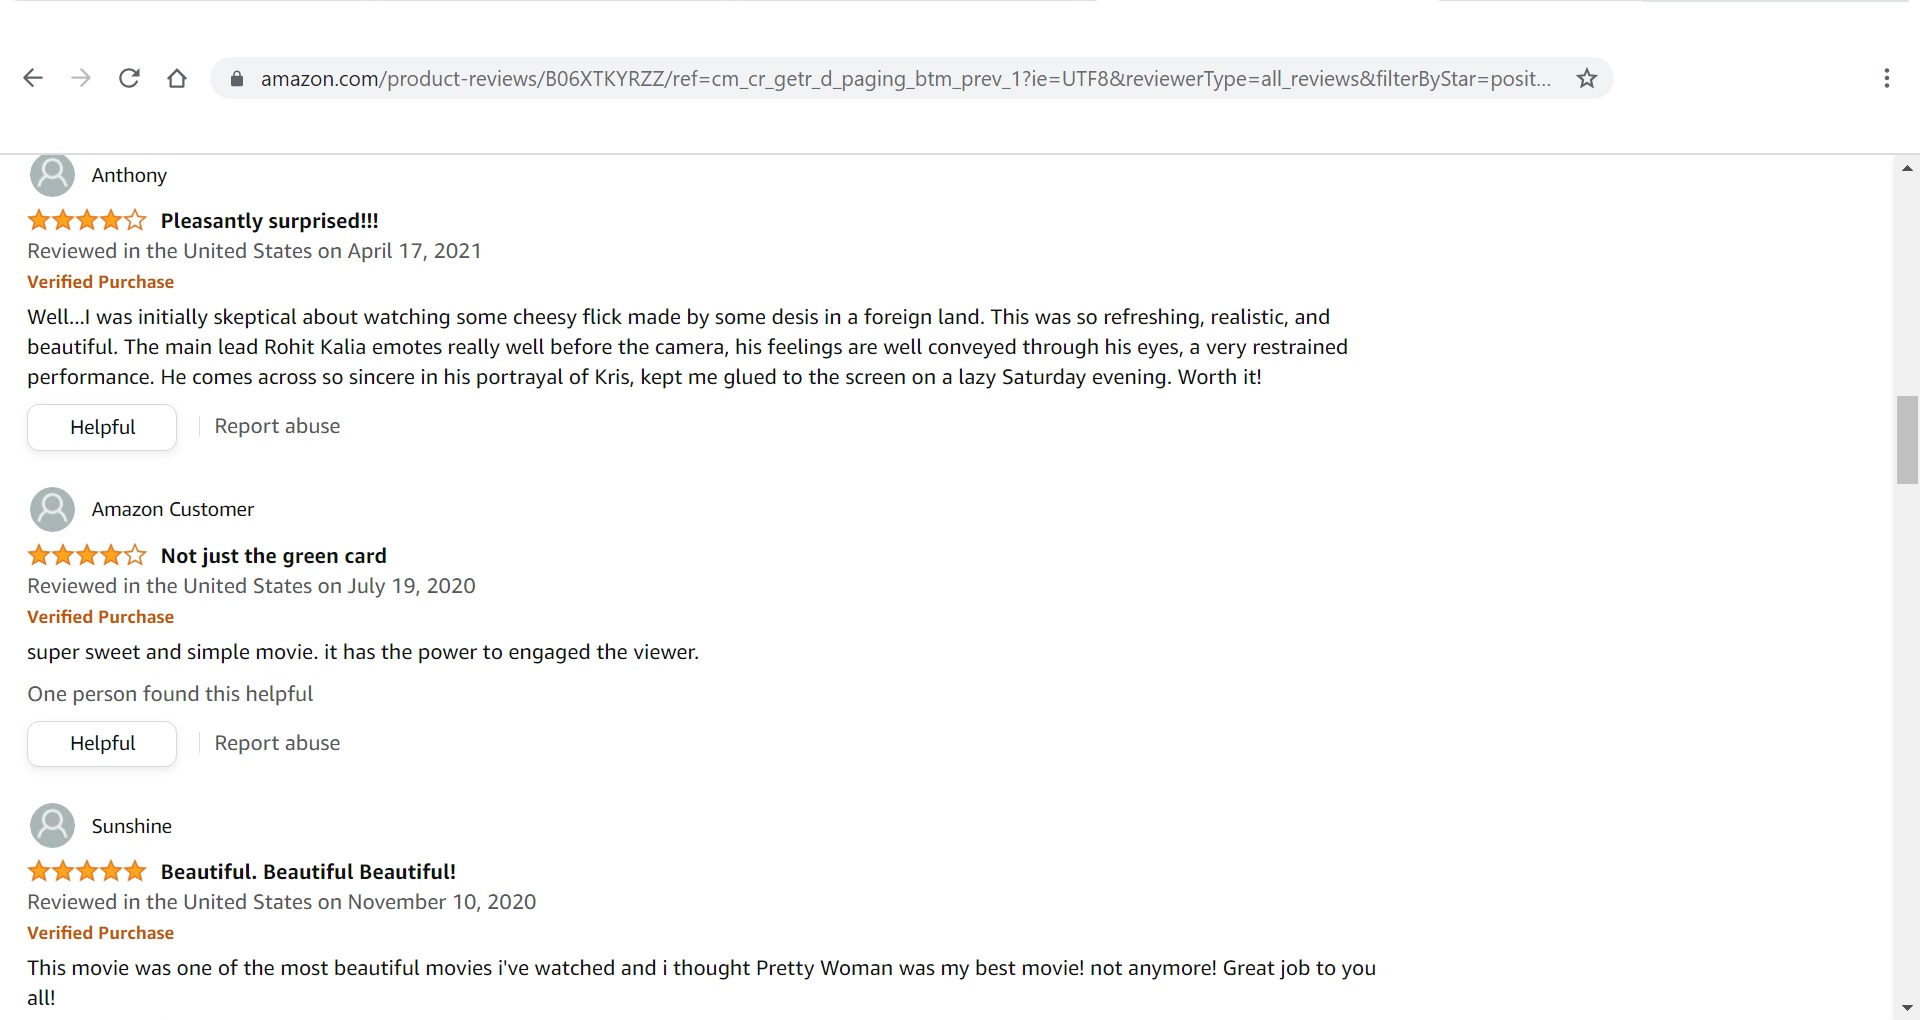Click the five-star rating on Sunshine's review

point(87,871)
